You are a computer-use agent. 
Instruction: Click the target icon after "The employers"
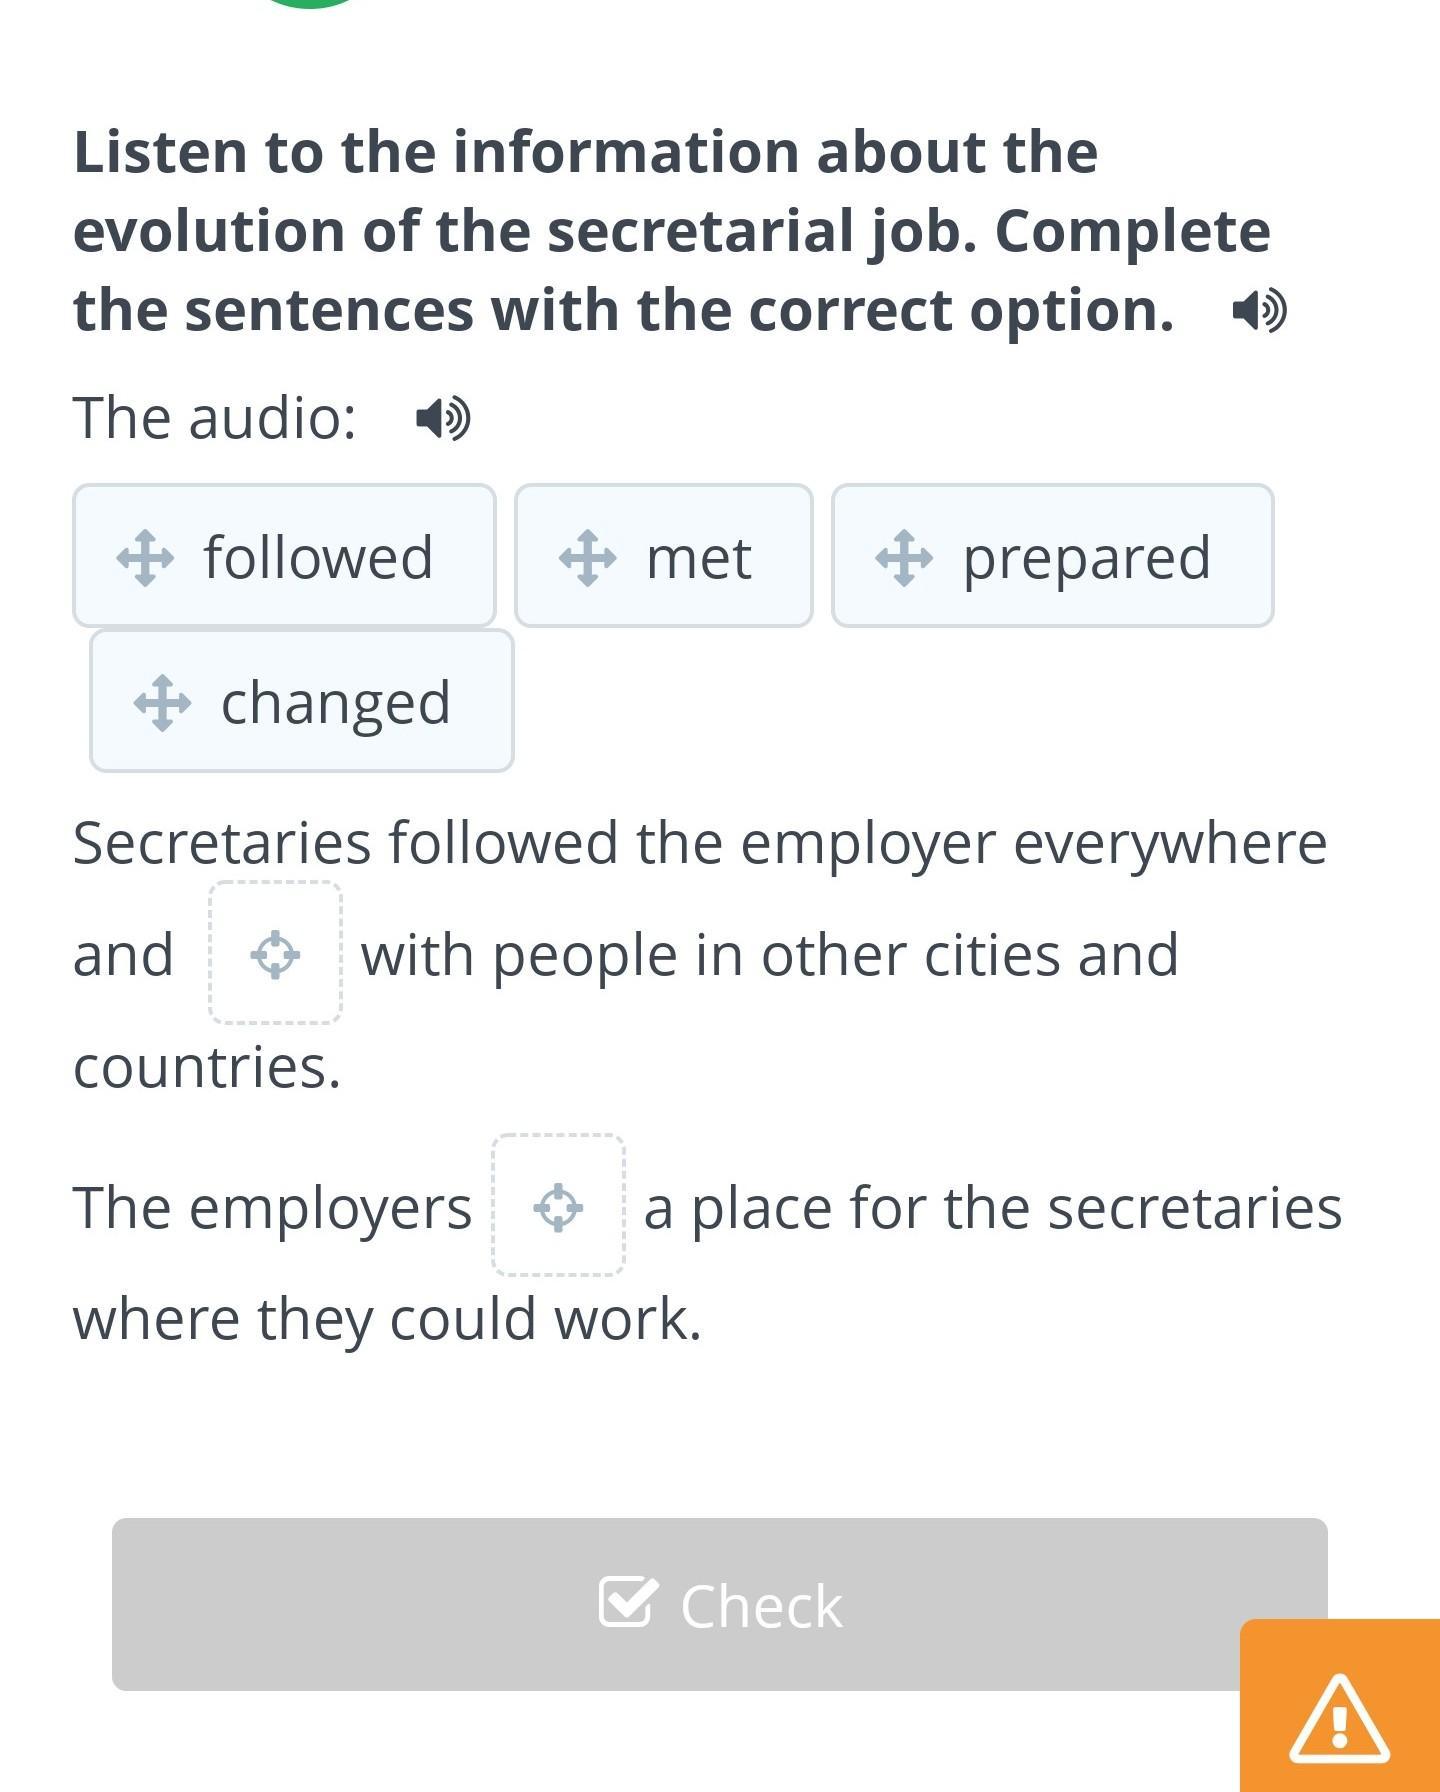point(558,1207)
